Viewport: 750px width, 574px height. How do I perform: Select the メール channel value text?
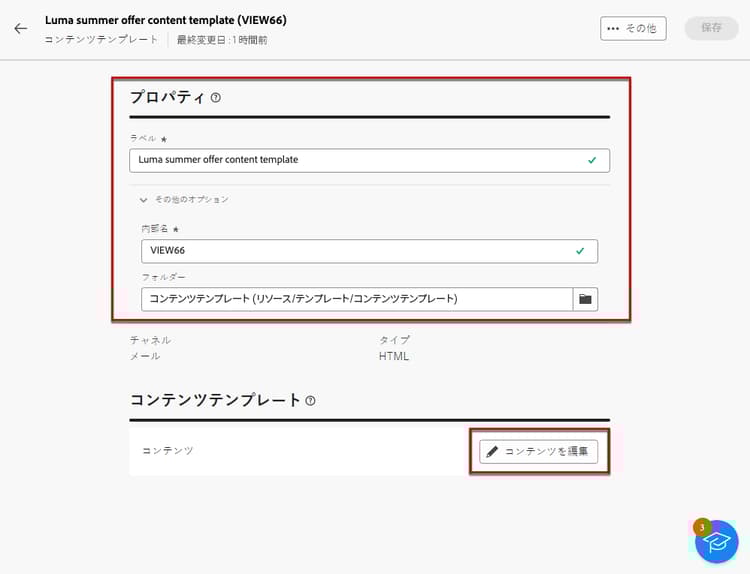click(x=145, y=356)
